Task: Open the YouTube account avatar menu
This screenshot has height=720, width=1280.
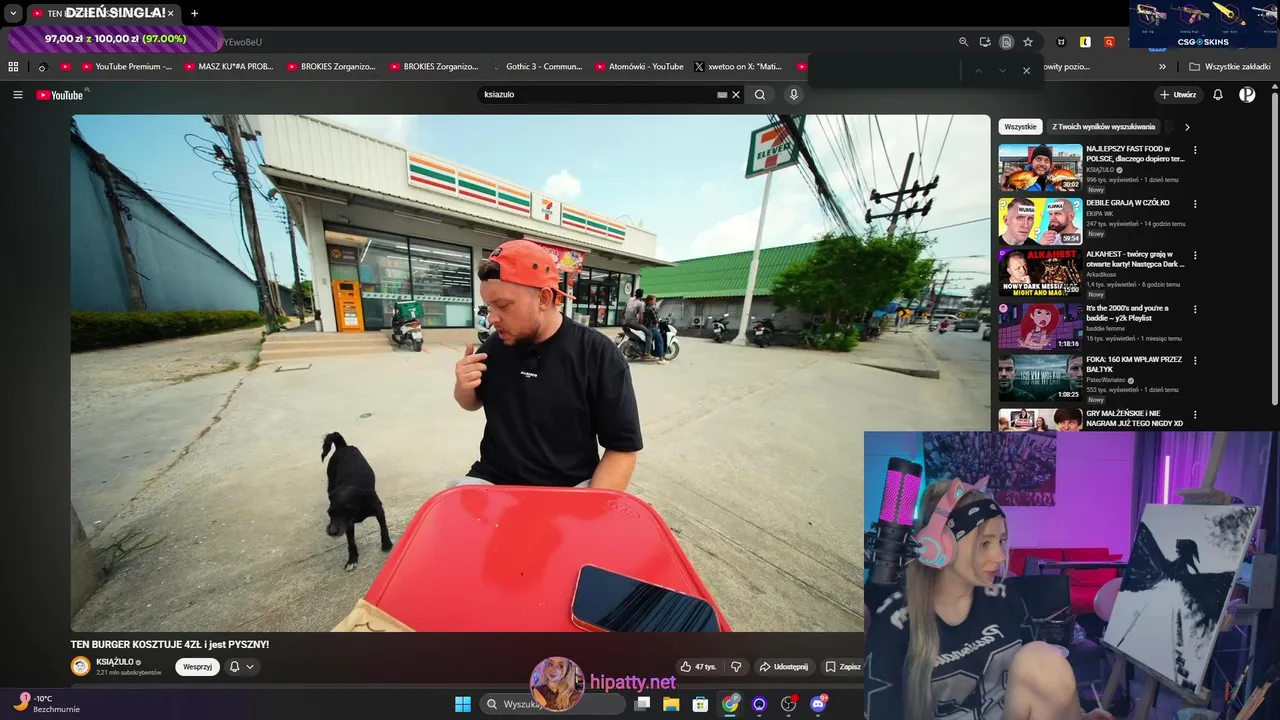Action: (1247, 95)
